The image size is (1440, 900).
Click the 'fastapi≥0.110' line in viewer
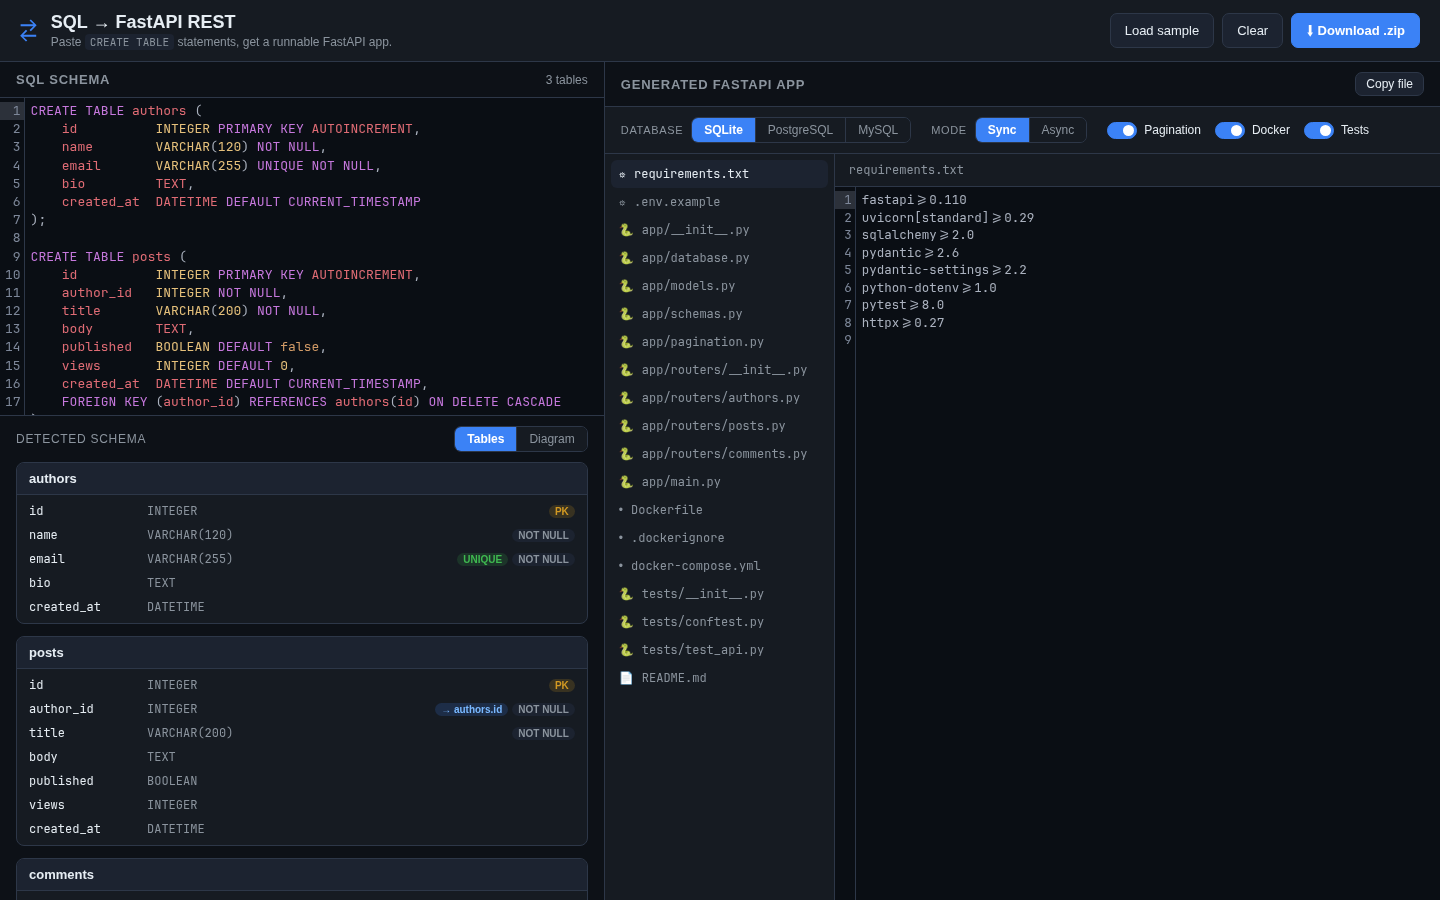914,200
